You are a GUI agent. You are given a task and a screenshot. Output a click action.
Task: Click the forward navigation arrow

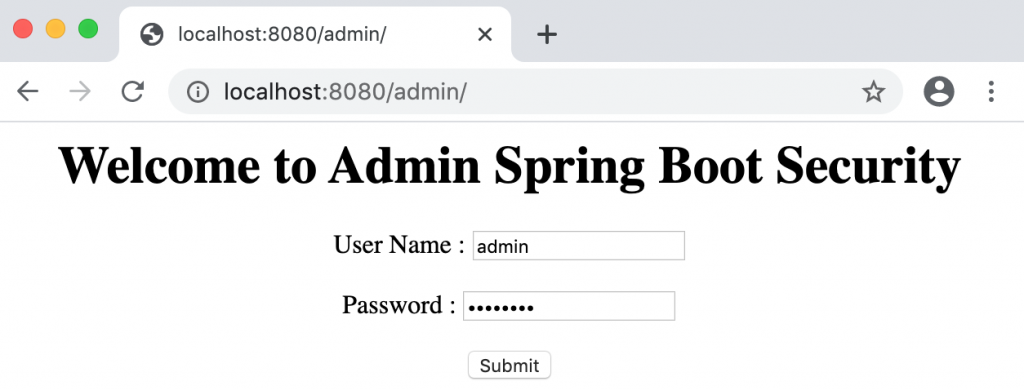80,92
